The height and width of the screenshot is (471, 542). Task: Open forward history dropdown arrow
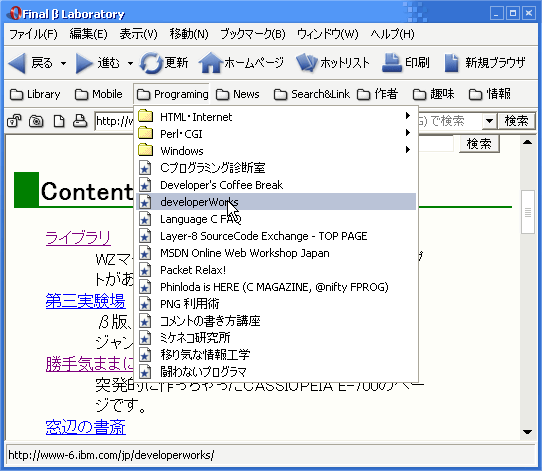coord(130,64)
